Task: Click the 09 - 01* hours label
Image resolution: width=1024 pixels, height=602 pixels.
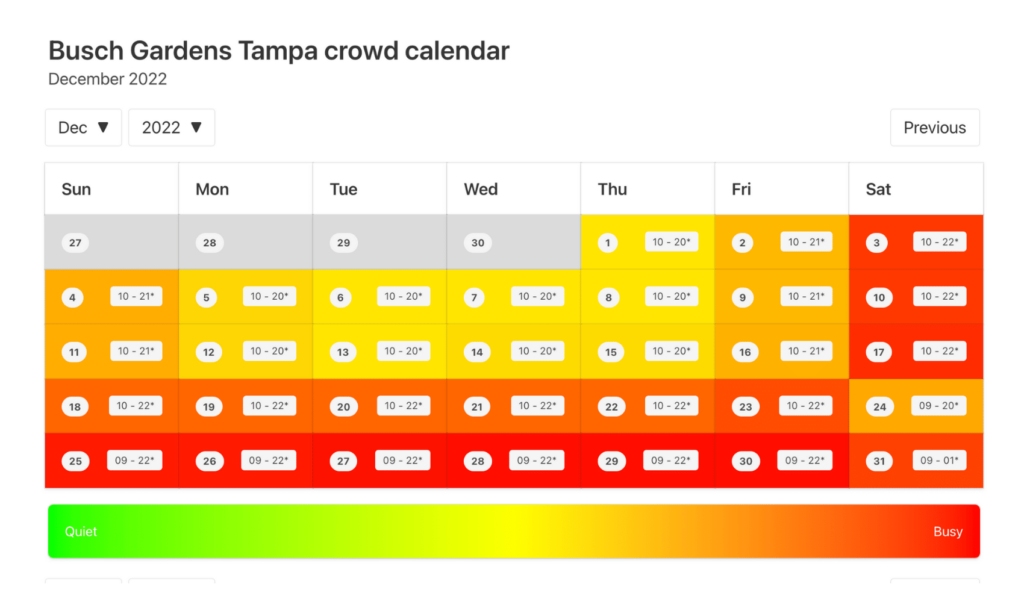Action: 939,460
